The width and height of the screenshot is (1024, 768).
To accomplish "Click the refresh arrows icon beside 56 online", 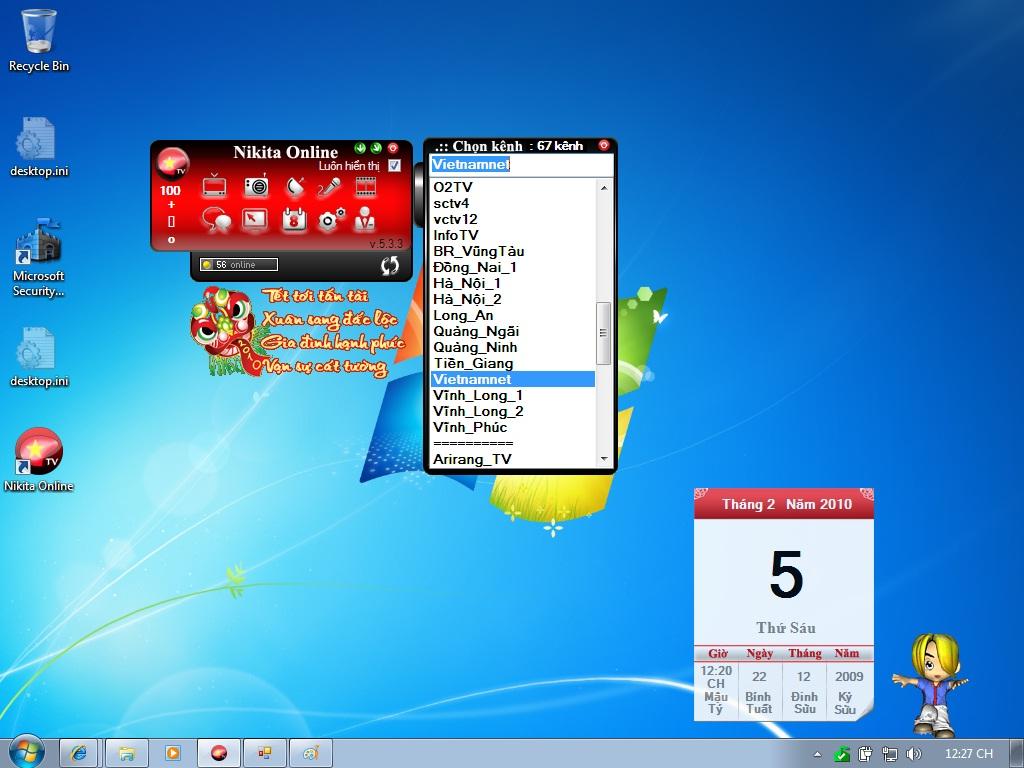I will click(390, 265).
